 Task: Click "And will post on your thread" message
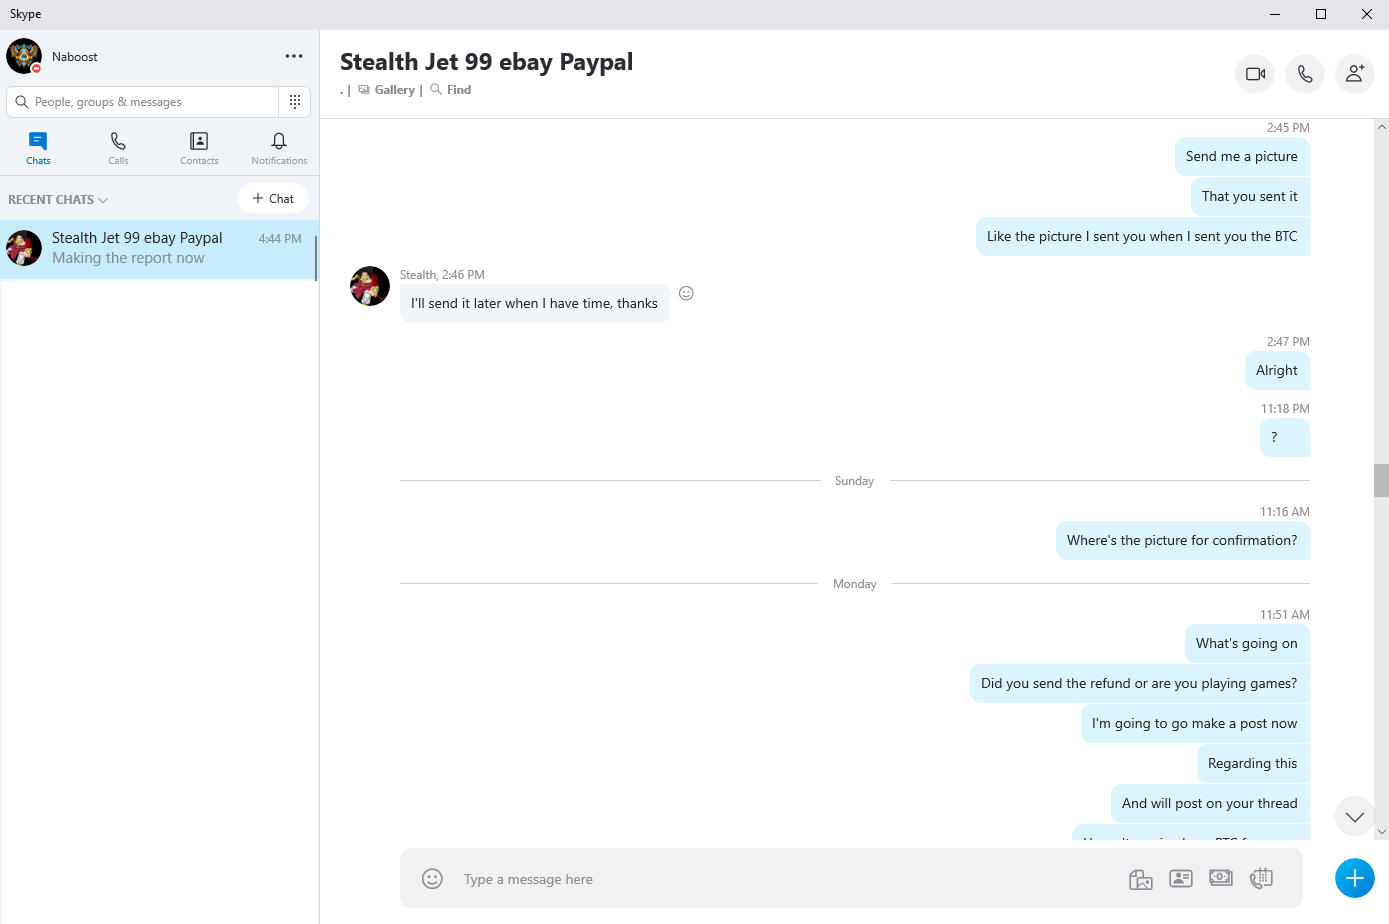tap(1210, 803)
